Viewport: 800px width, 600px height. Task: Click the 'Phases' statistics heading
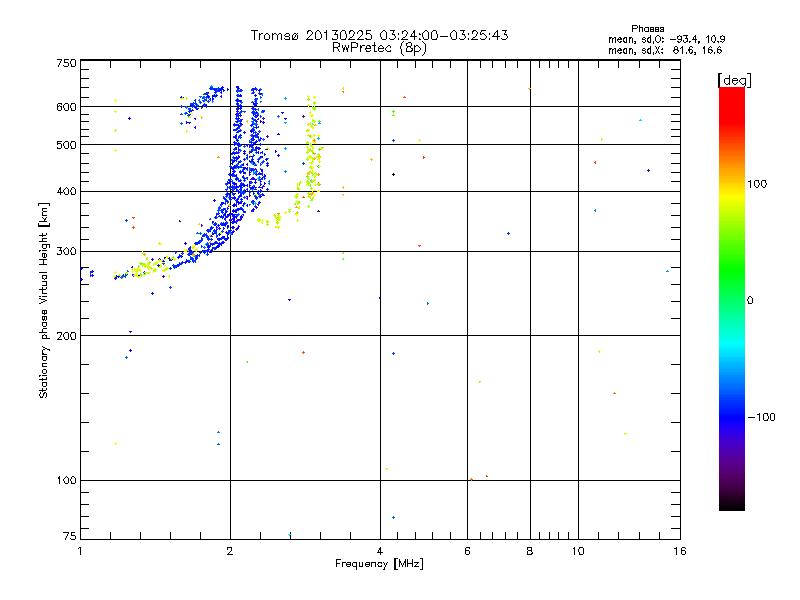[647, 29]
